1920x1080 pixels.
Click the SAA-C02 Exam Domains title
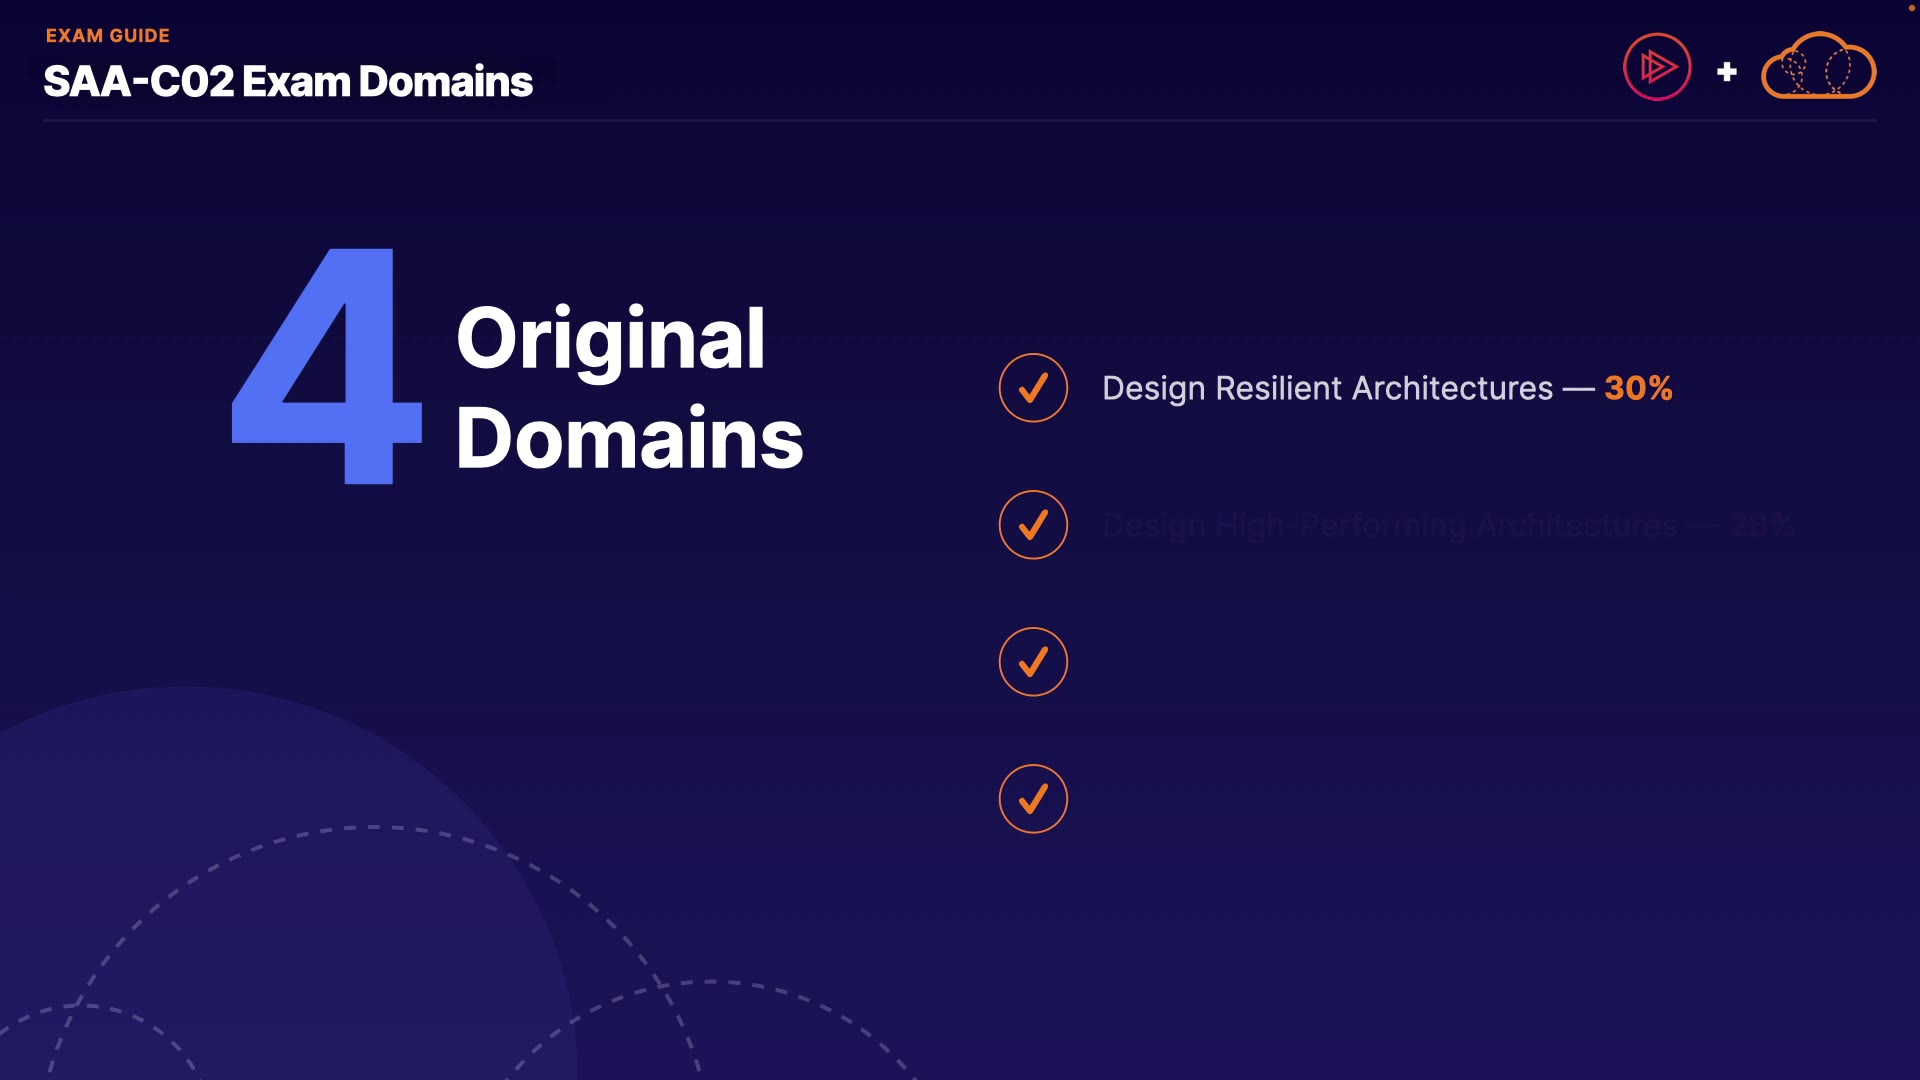[x=288, y=82]
